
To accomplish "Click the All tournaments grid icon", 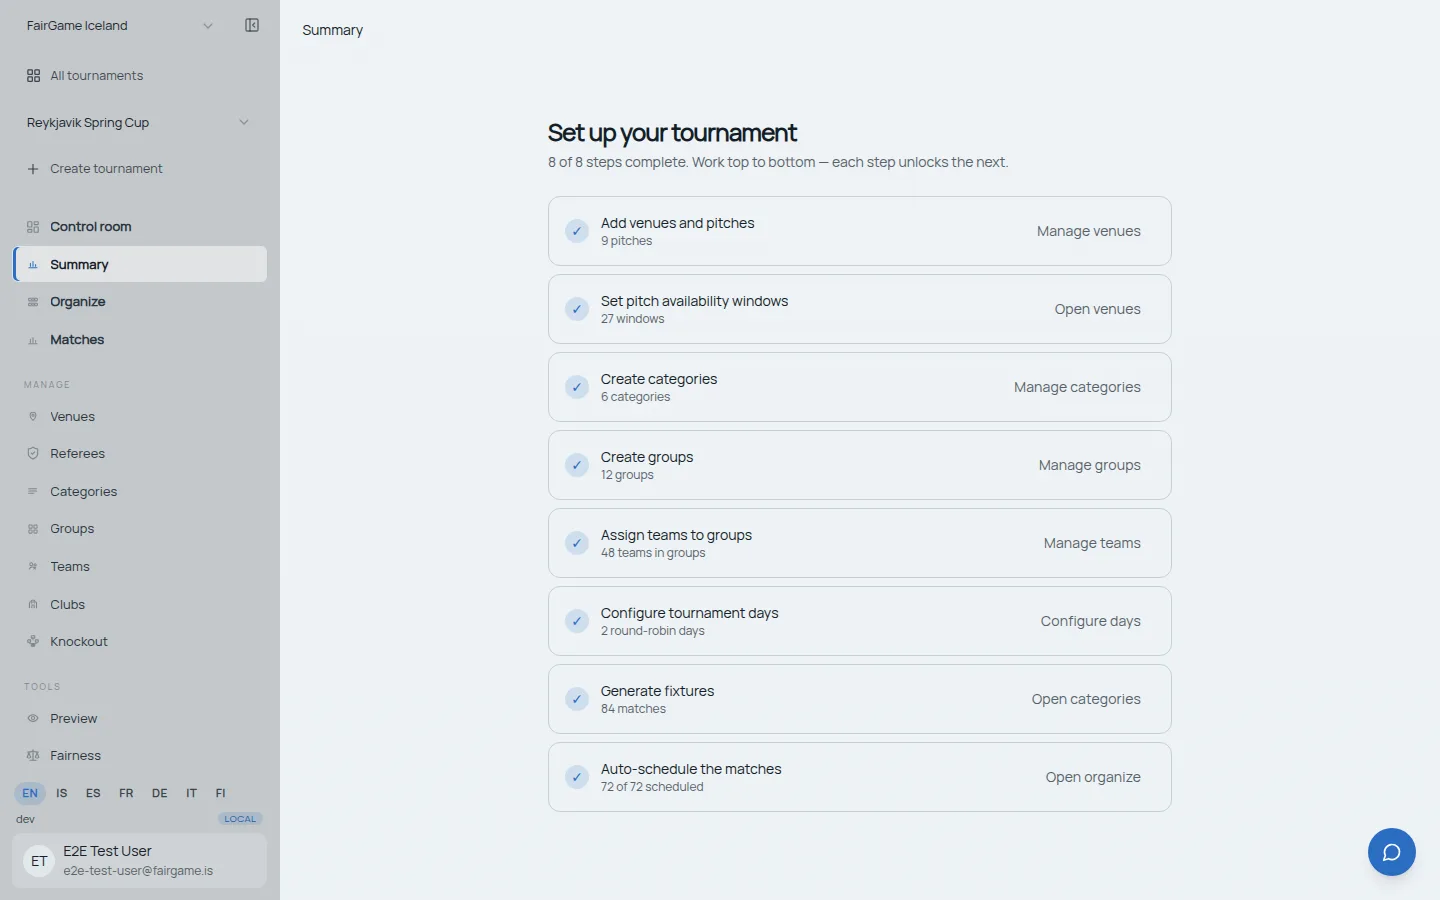I will [33, 76].
